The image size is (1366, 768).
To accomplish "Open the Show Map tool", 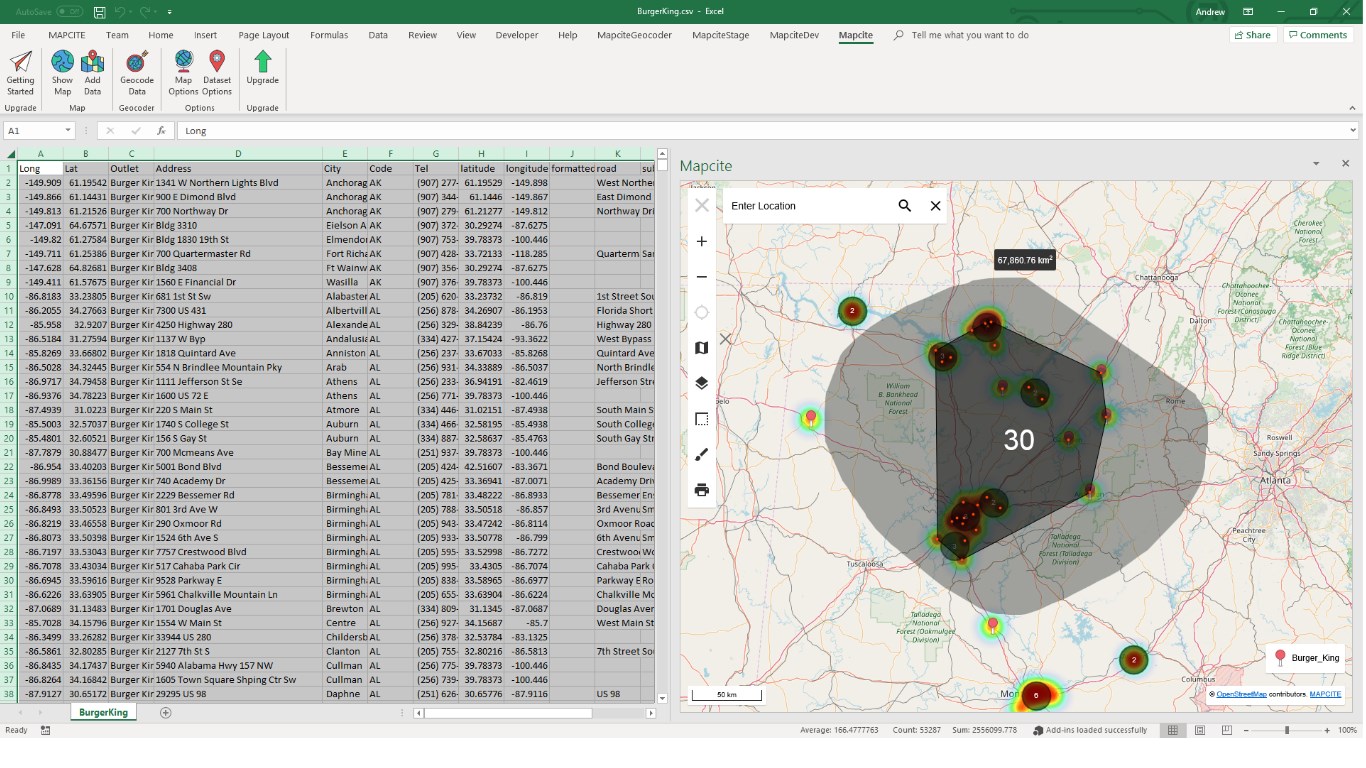I will tap(62, 72).
